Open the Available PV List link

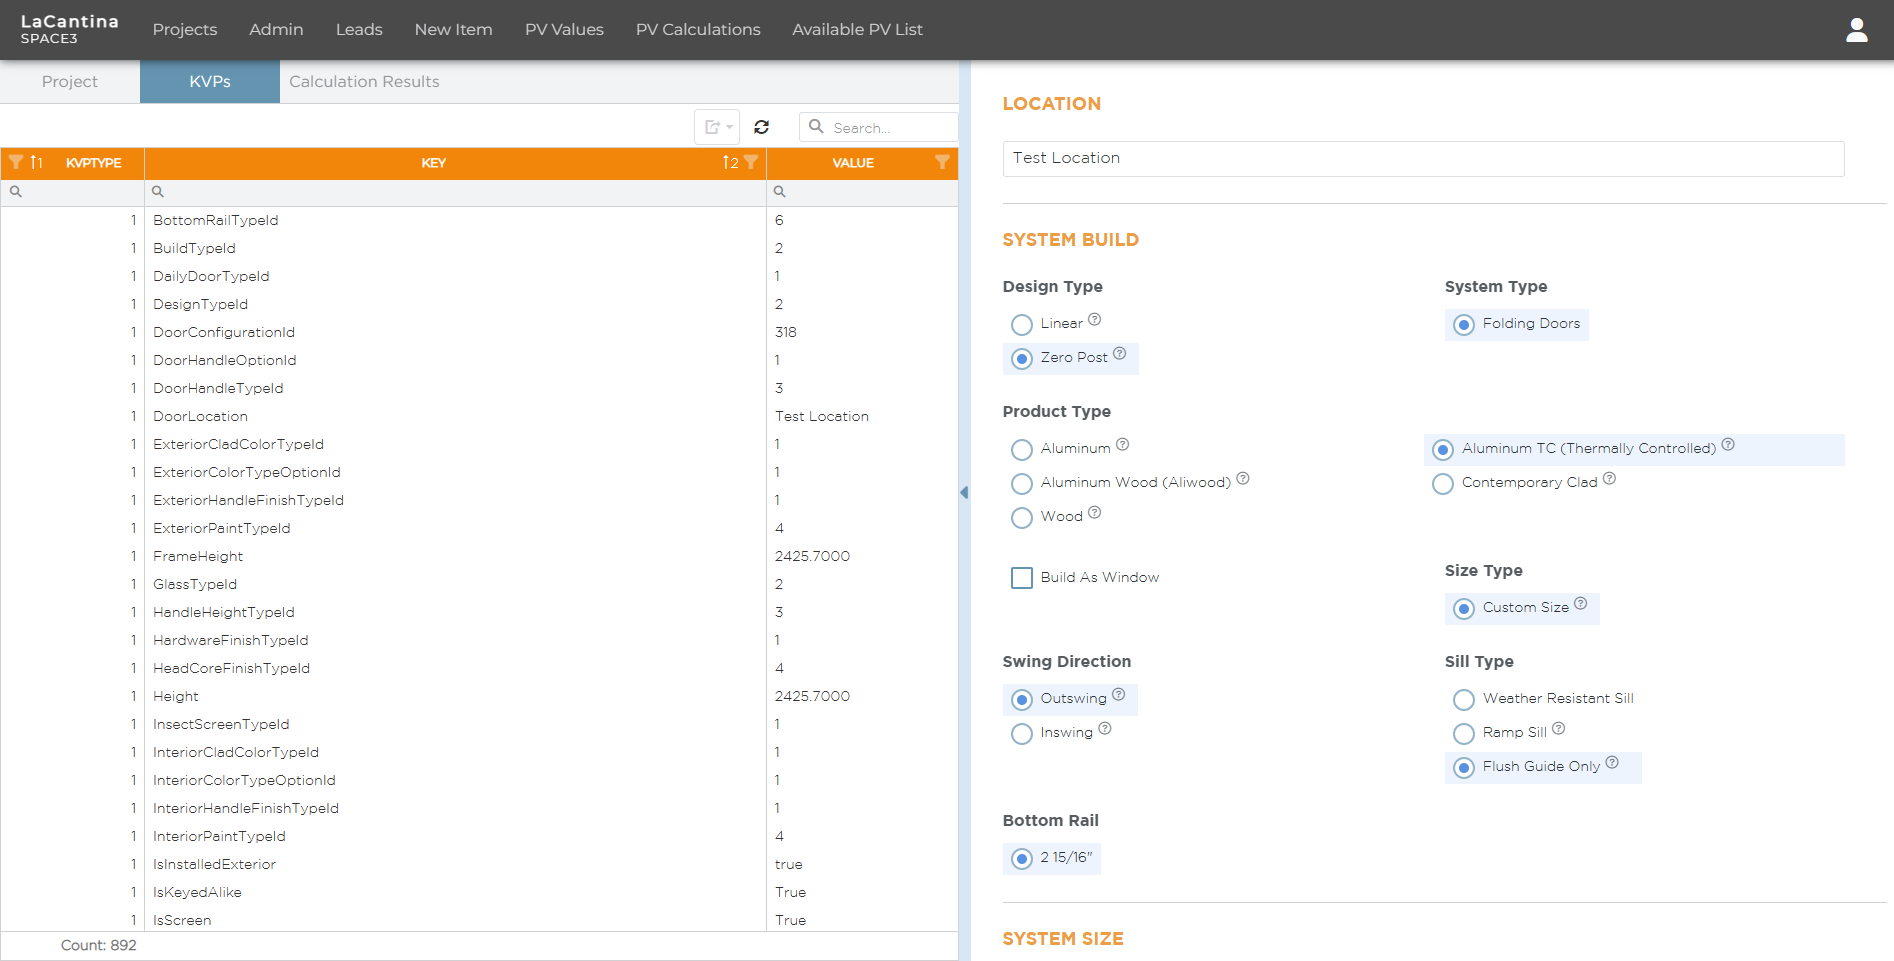pos(857,30)
